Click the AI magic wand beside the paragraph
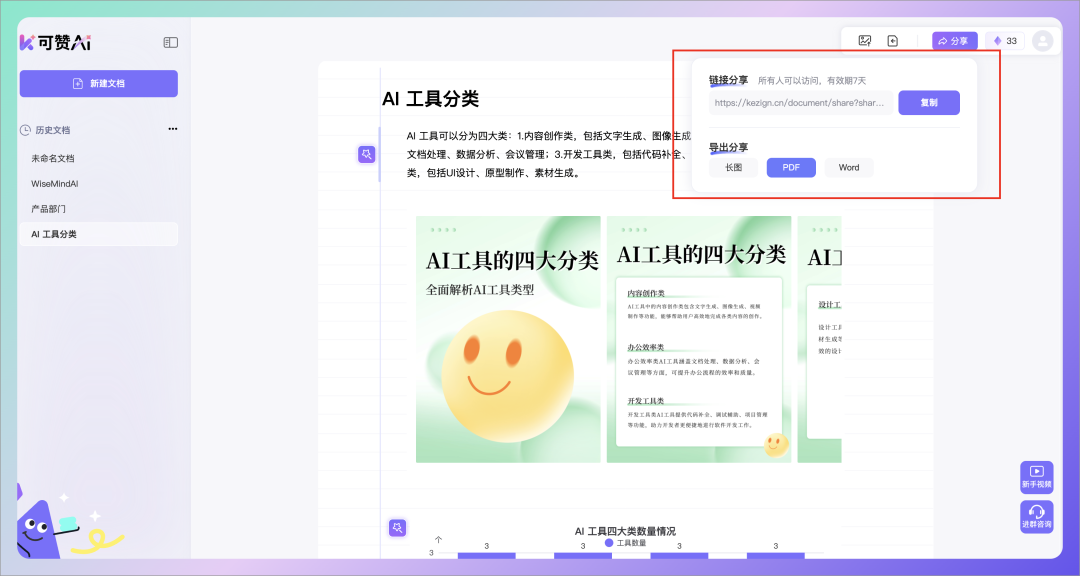Viewport: 1080px width, 576px height. click(x=367, y=154)
